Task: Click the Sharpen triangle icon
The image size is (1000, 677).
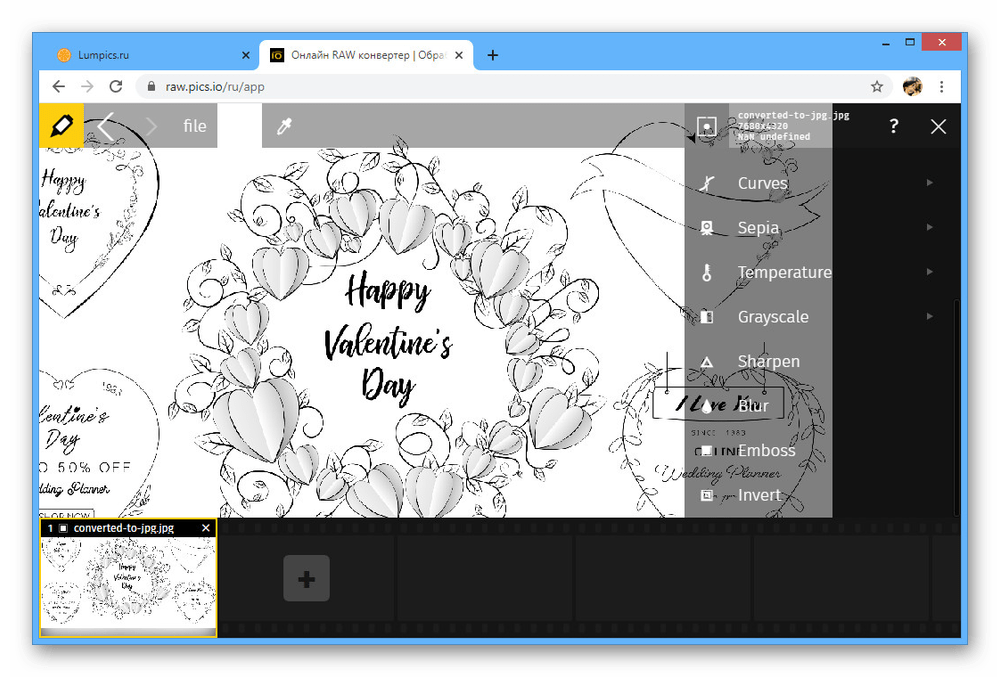Action: click(707, 361)
